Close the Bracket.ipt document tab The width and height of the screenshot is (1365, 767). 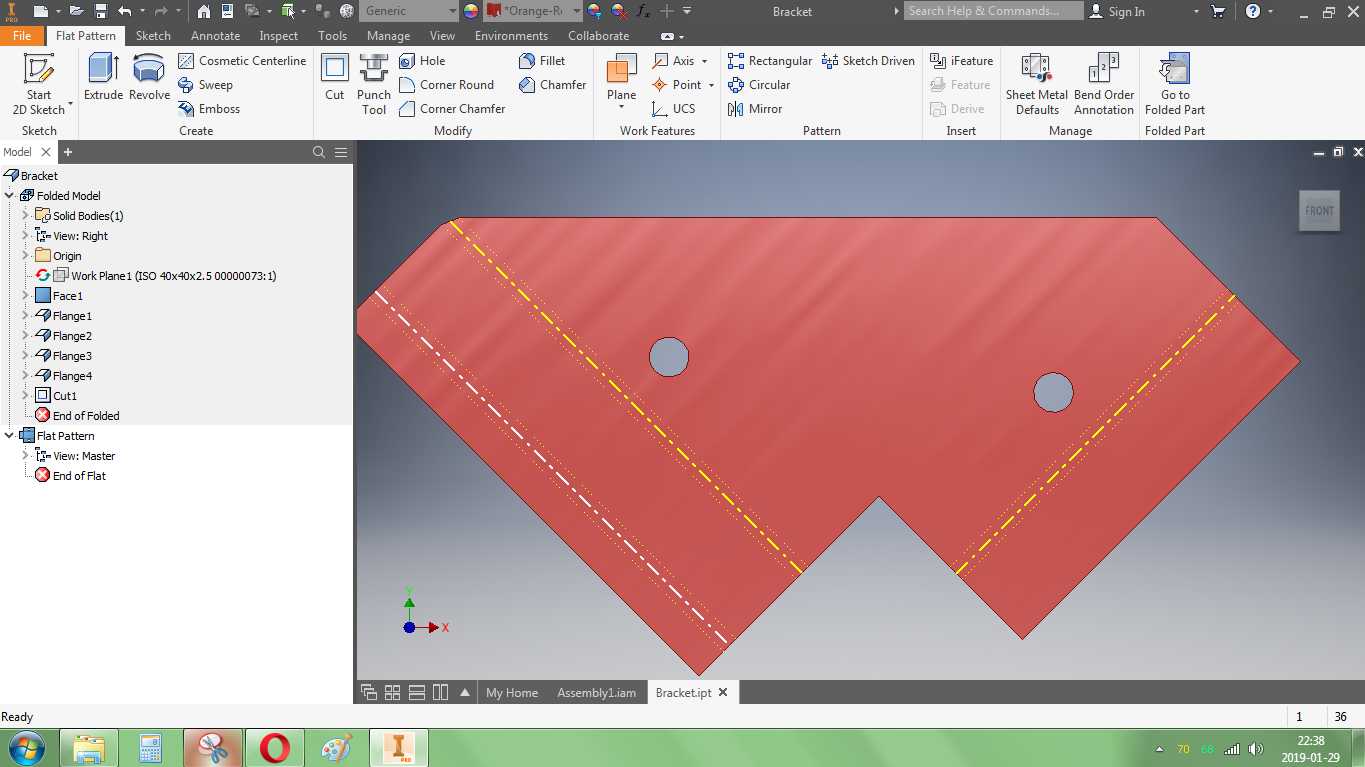coord(723,692)
